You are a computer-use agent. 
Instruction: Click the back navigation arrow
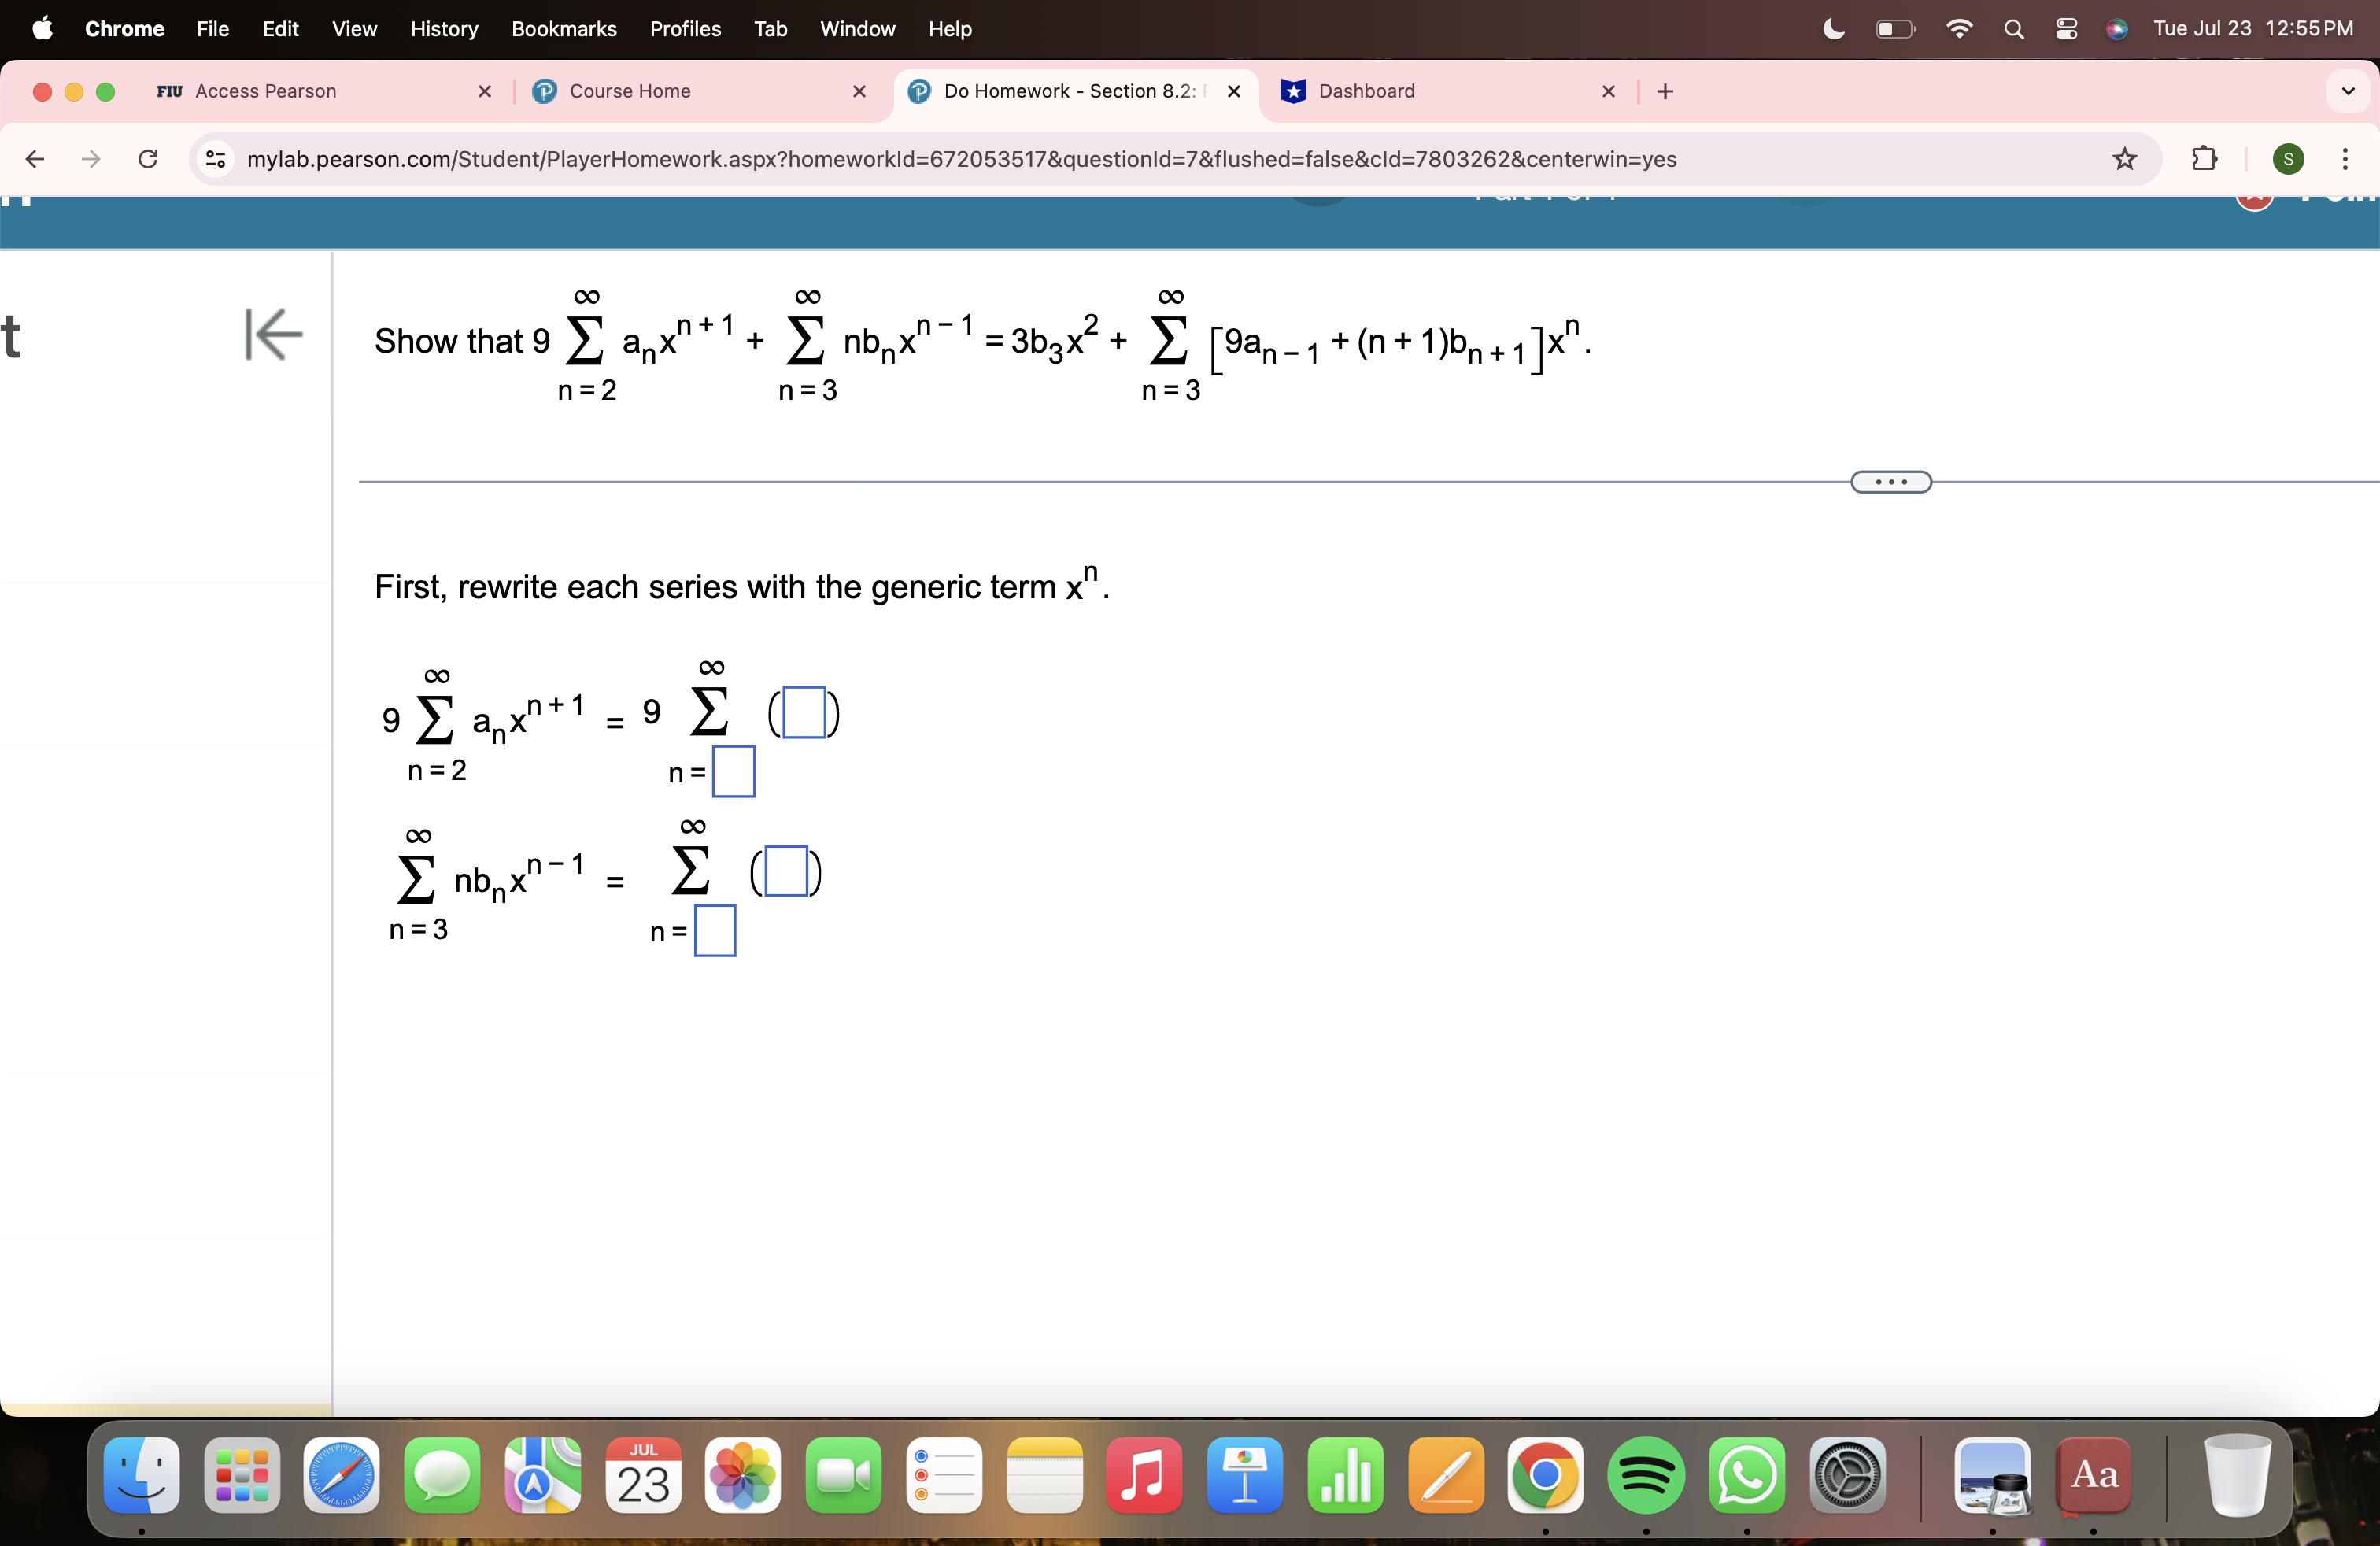pyautogui.click(x=35, y=159)
